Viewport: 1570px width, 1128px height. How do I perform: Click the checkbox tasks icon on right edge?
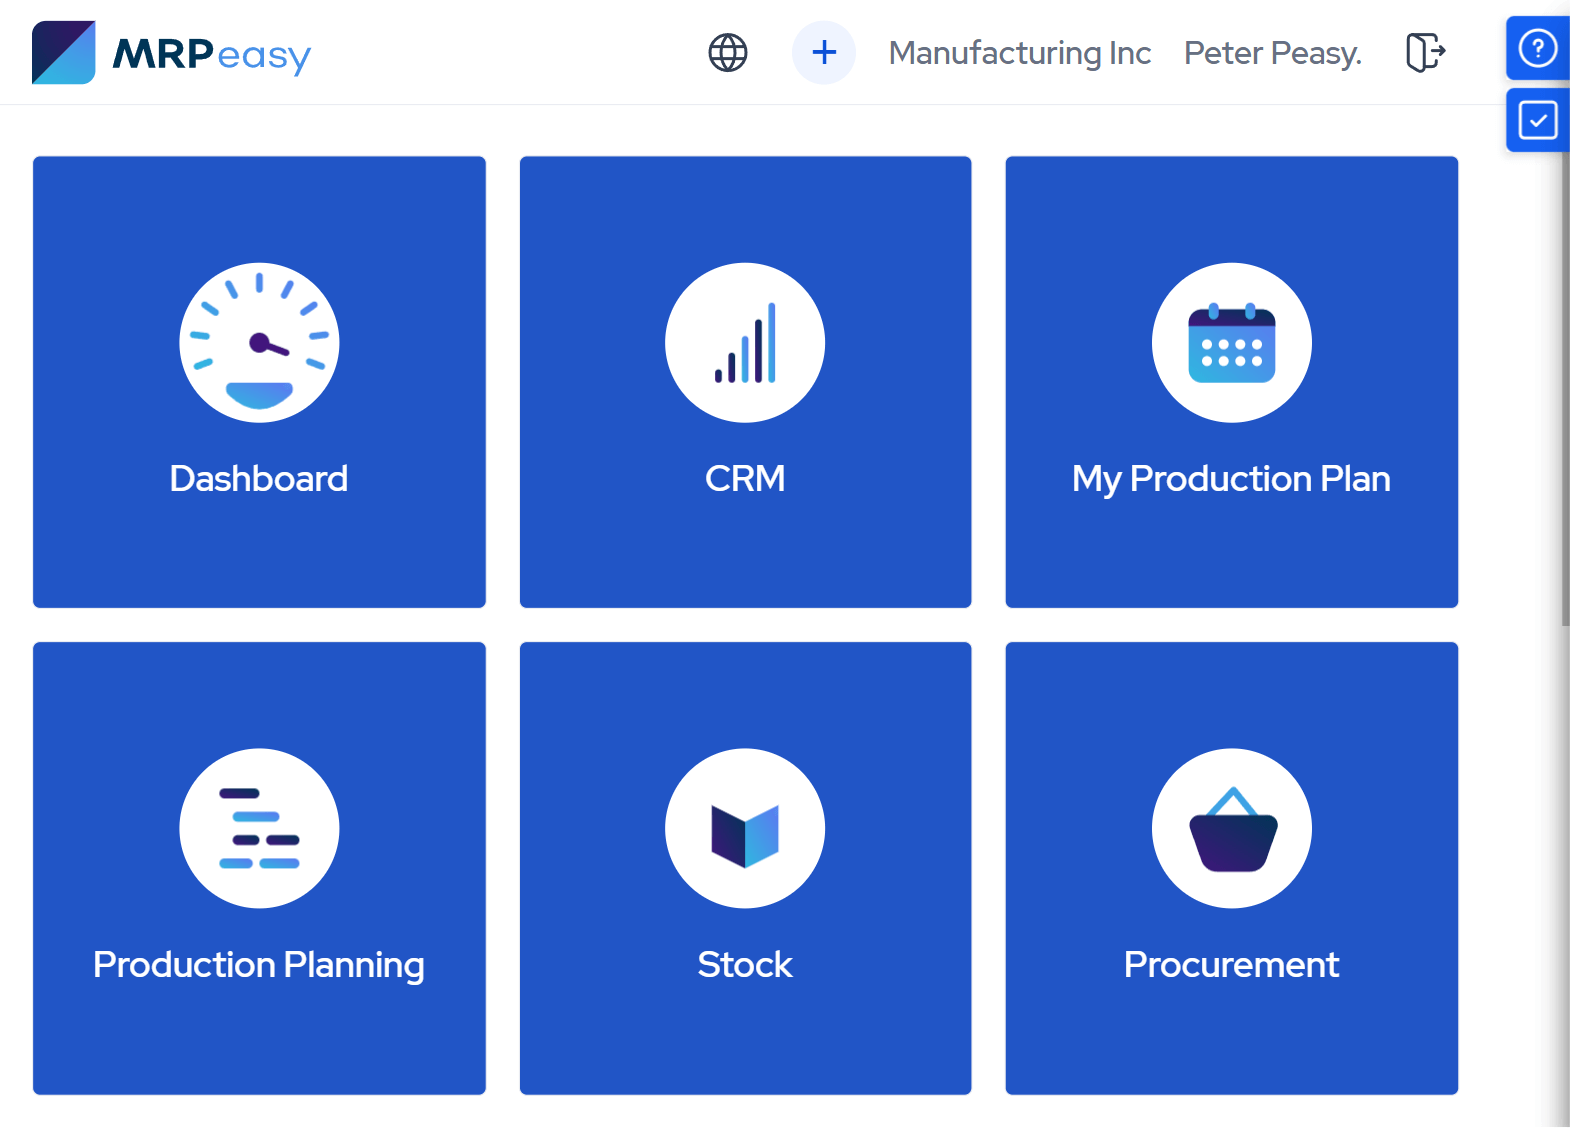click(1538, 119)
